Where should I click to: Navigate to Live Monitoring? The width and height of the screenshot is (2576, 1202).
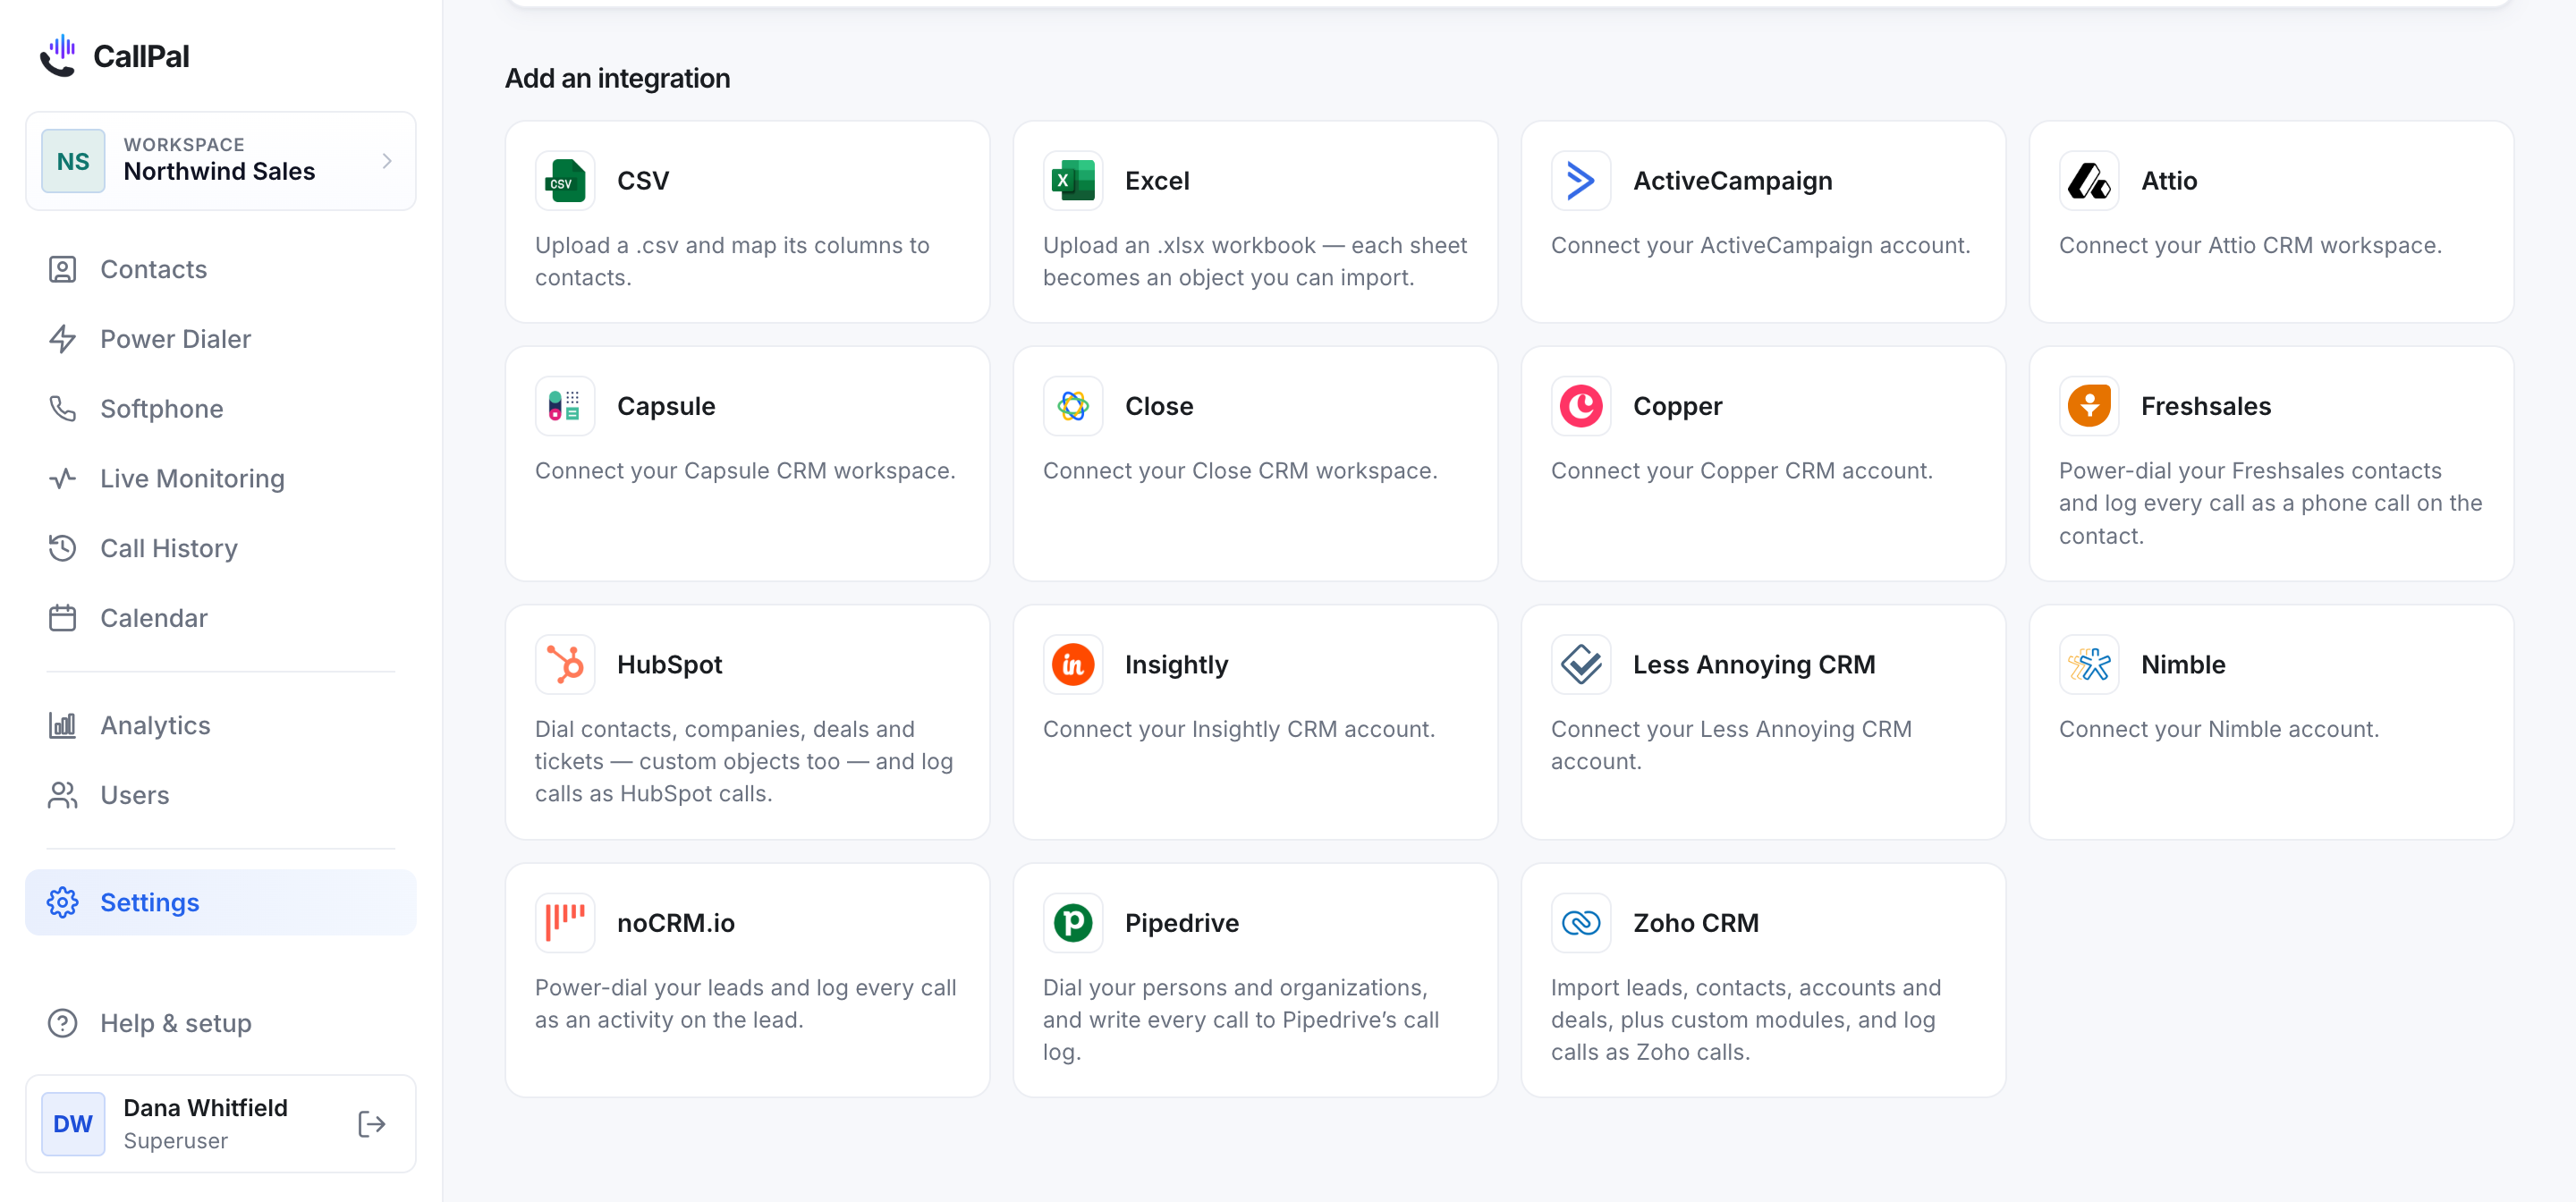[221, 478]
